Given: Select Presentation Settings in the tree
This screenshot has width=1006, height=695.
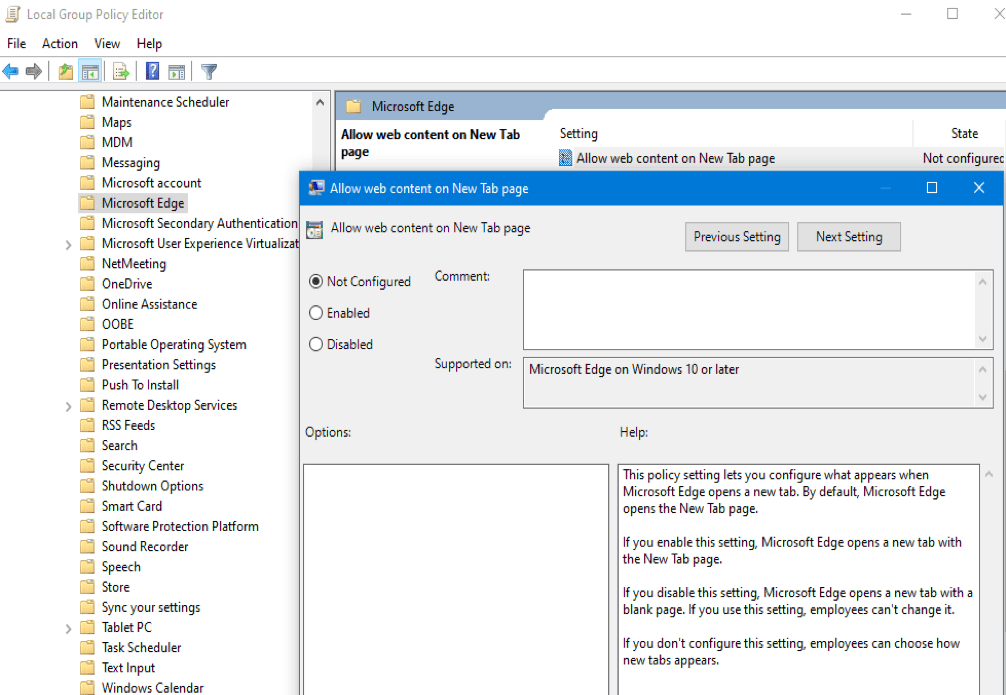Looking at the screenshot, I should pyautogui.click(x=158, y=365).
